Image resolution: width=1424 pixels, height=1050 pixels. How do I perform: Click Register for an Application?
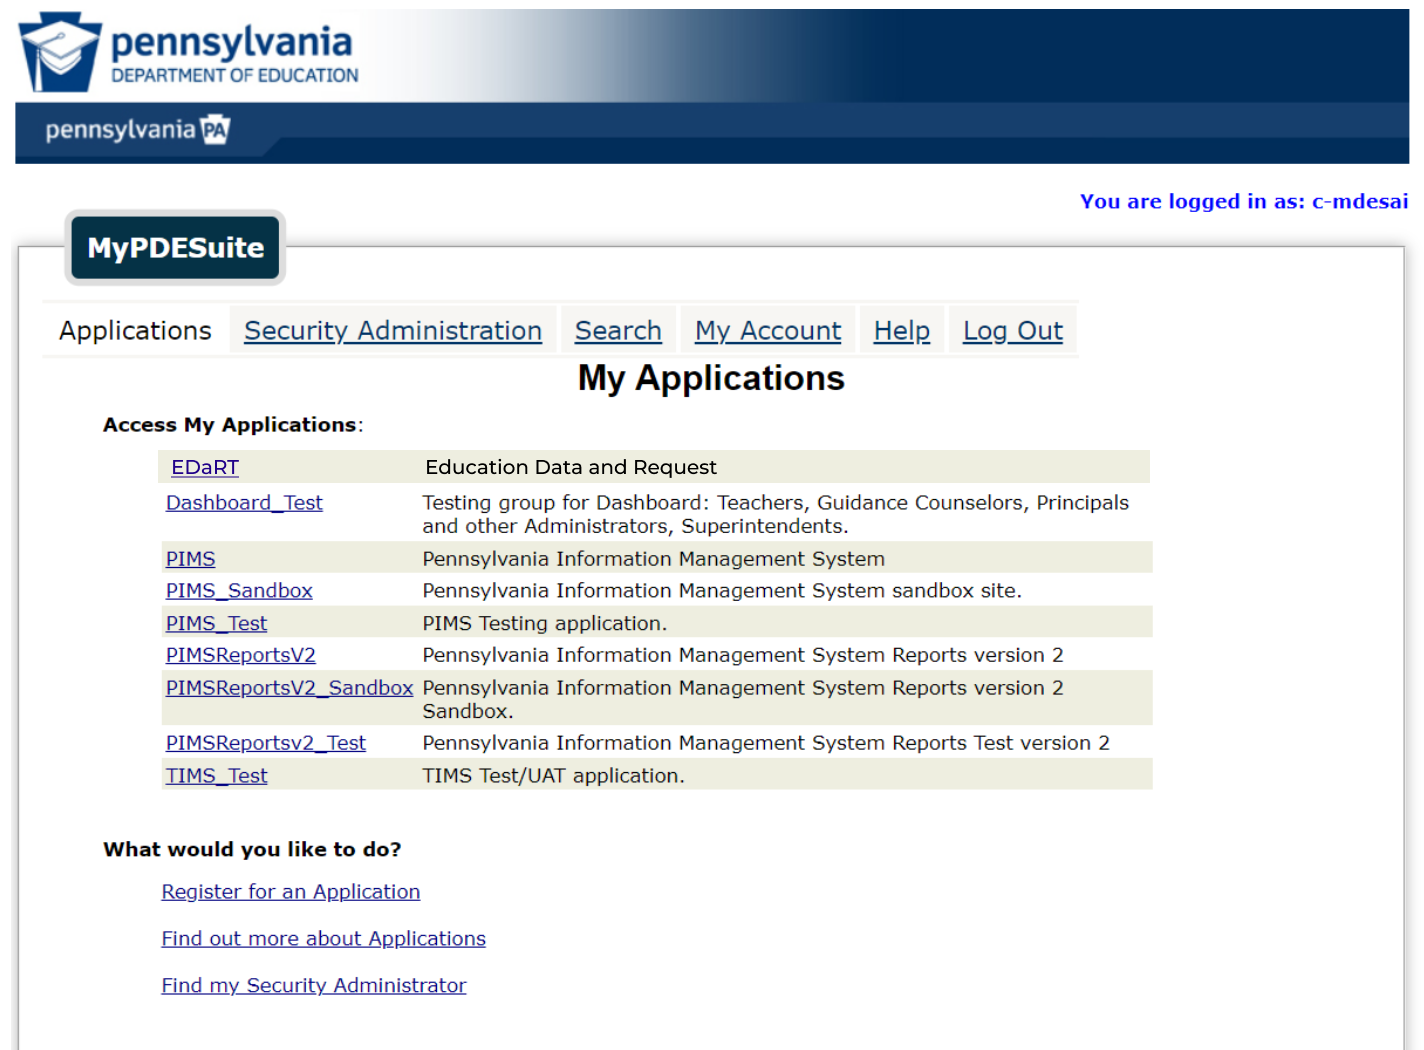pos(290,892)
